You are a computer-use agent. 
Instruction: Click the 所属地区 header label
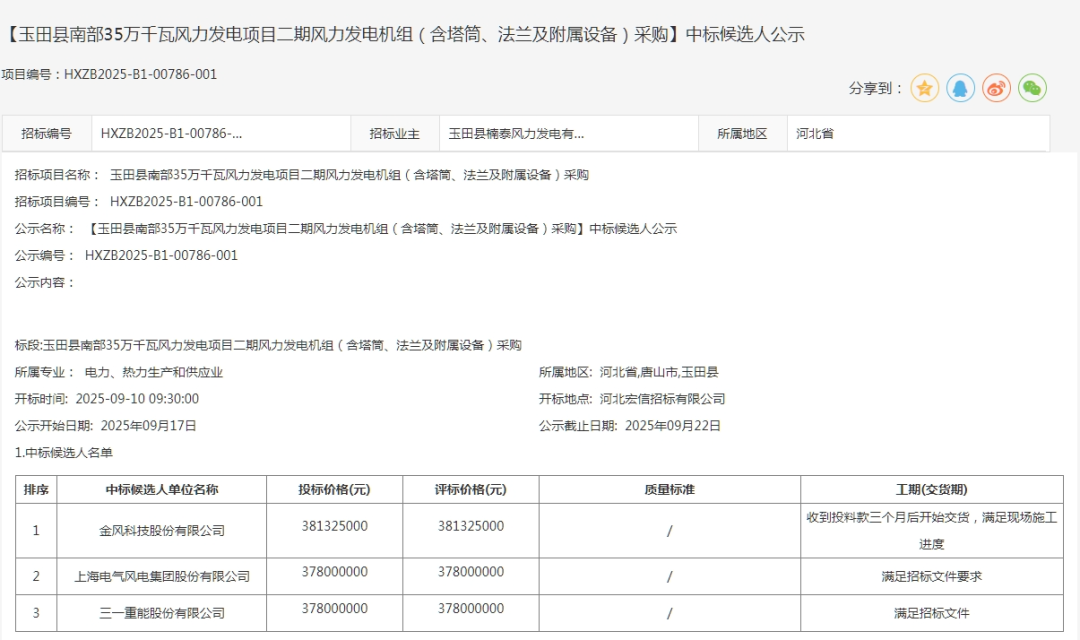click(x=742, y=133)
